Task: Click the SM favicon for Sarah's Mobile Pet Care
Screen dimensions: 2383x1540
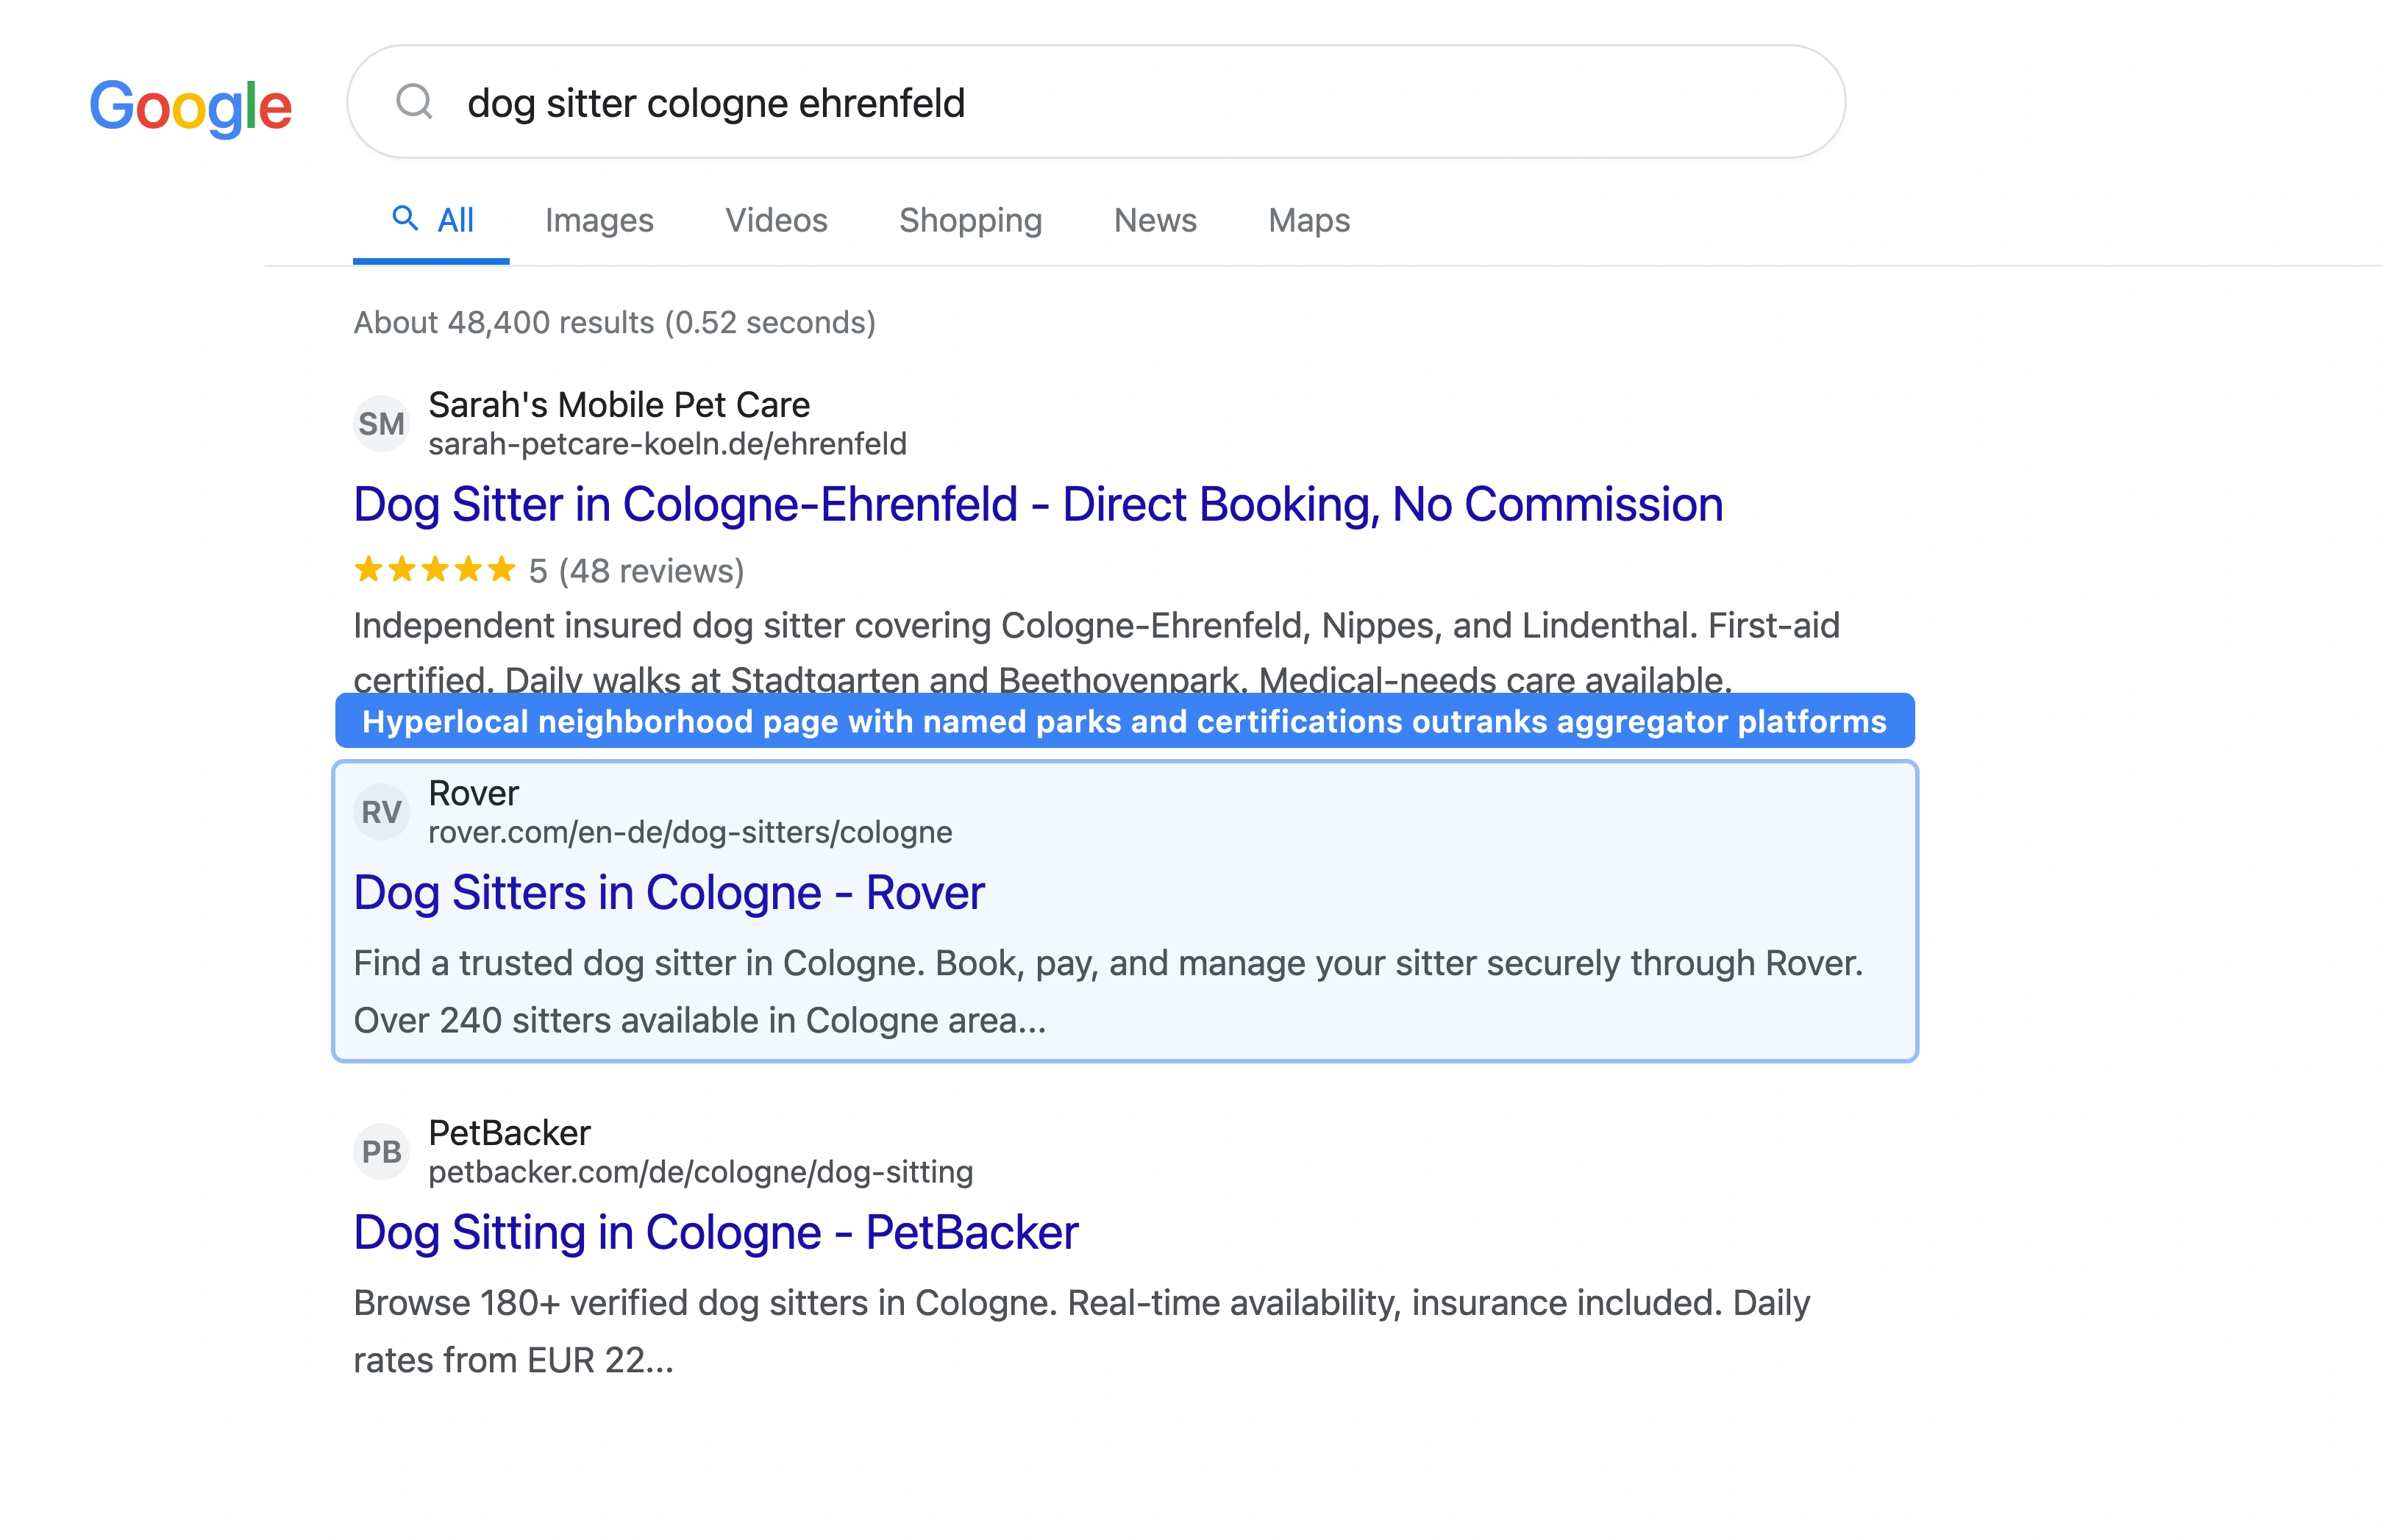Action: [381, 423]
